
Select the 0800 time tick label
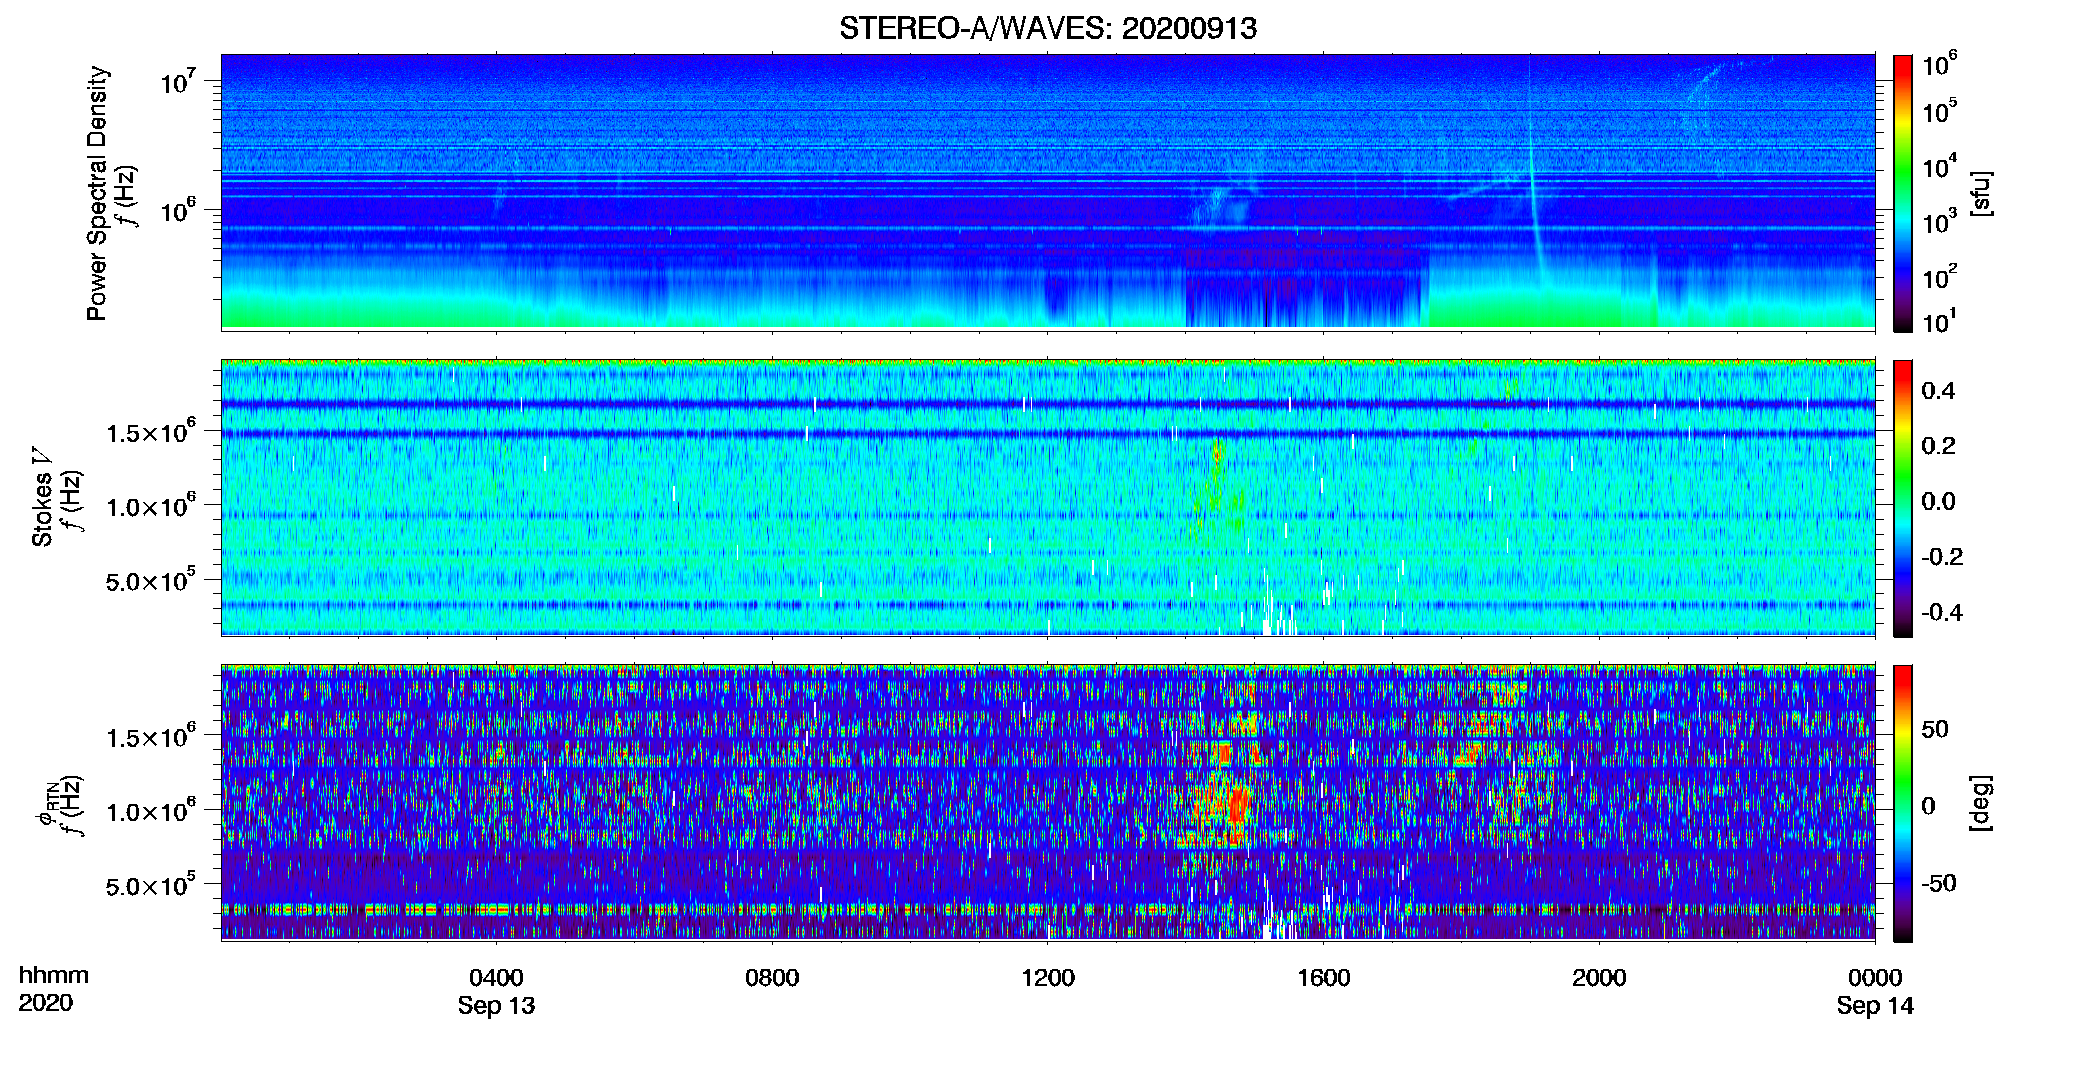pos(772,977)
